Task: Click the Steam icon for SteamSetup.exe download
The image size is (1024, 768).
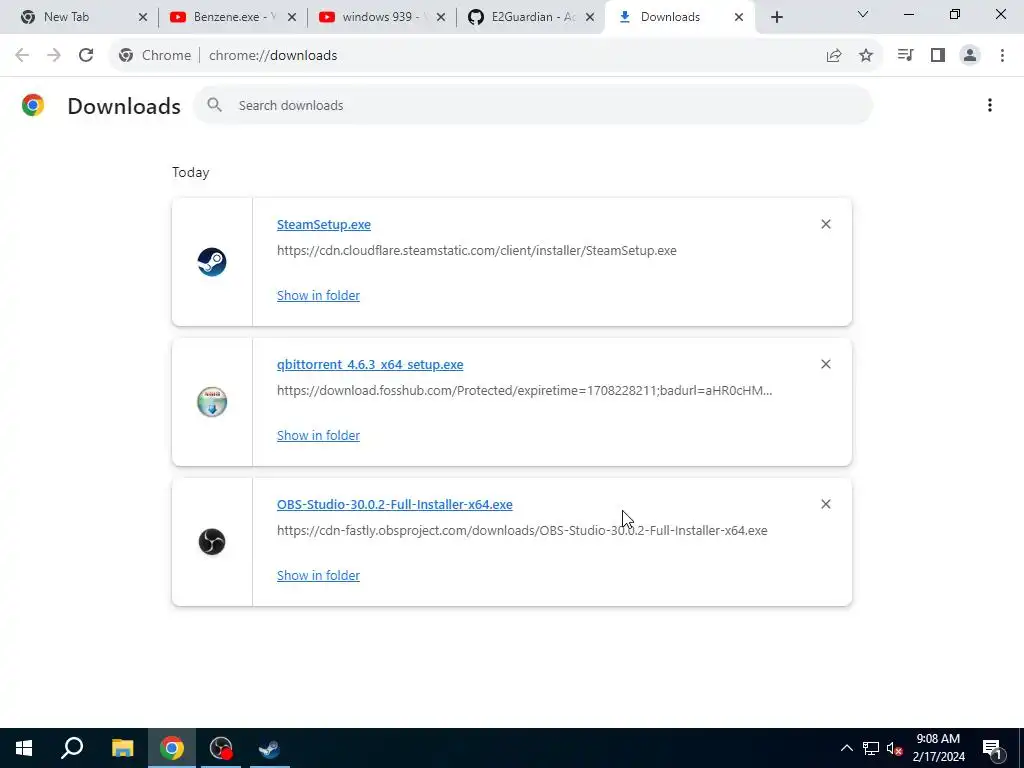Action: 212,262
